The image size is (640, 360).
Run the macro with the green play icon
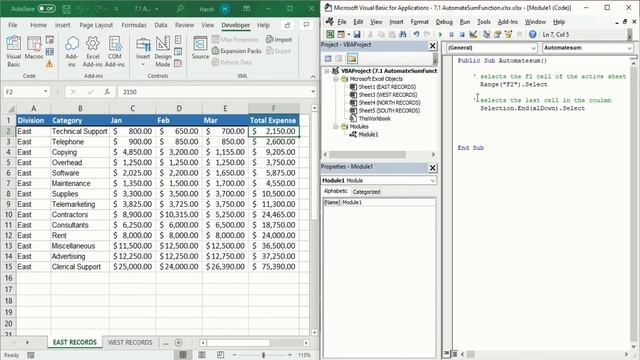tap(440, 35)
